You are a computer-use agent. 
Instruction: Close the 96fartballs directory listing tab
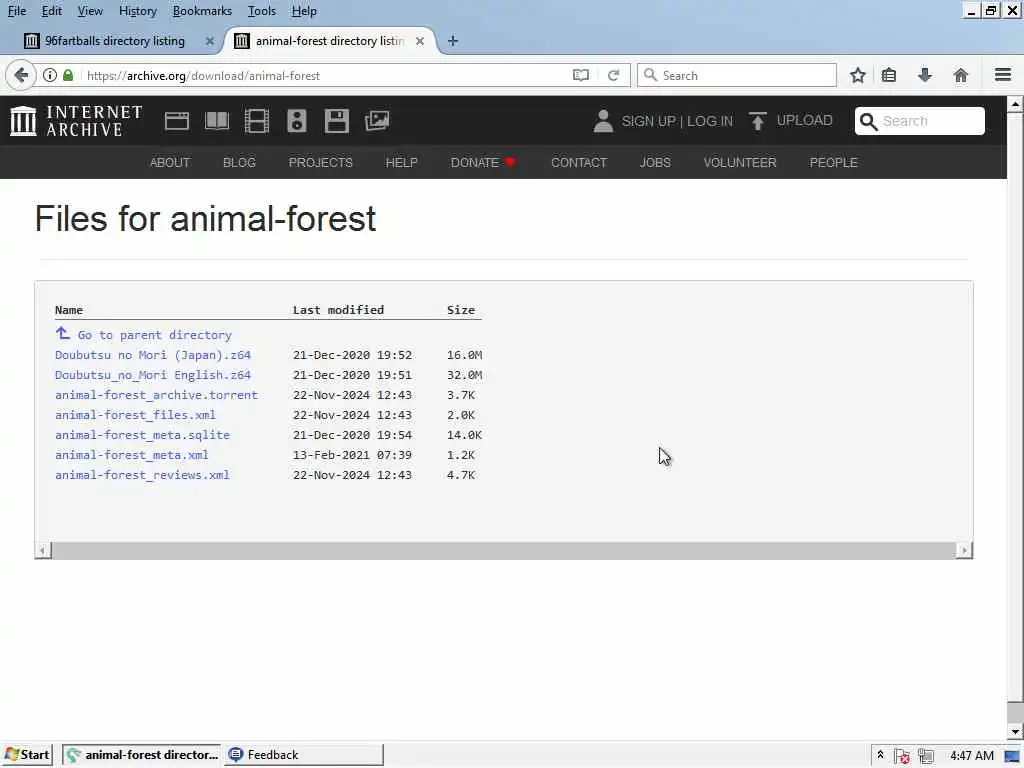(x=210, y=41)
